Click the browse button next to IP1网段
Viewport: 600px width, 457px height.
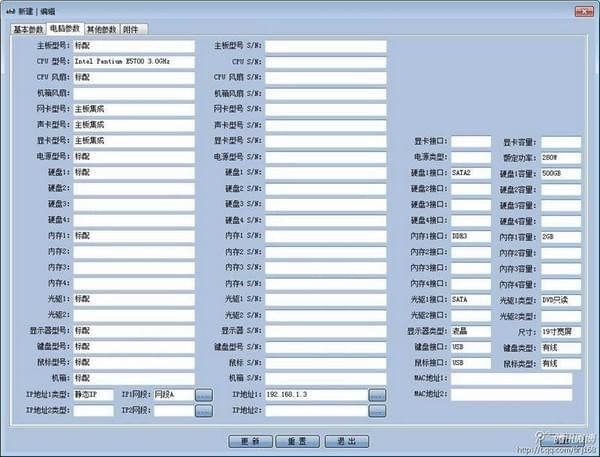pyautogui.click(x=204, y=395)
